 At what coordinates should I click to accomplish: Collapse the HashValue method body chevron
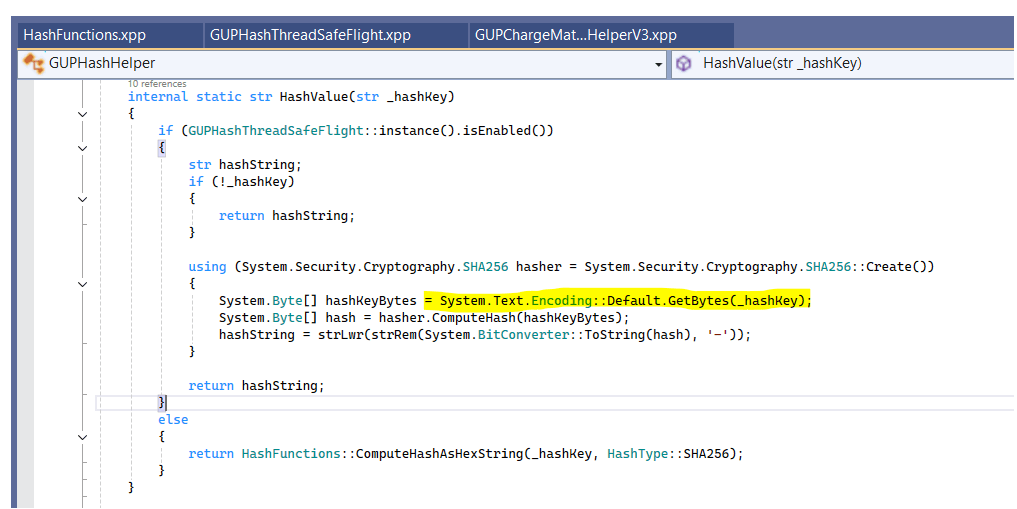(83, 114)
